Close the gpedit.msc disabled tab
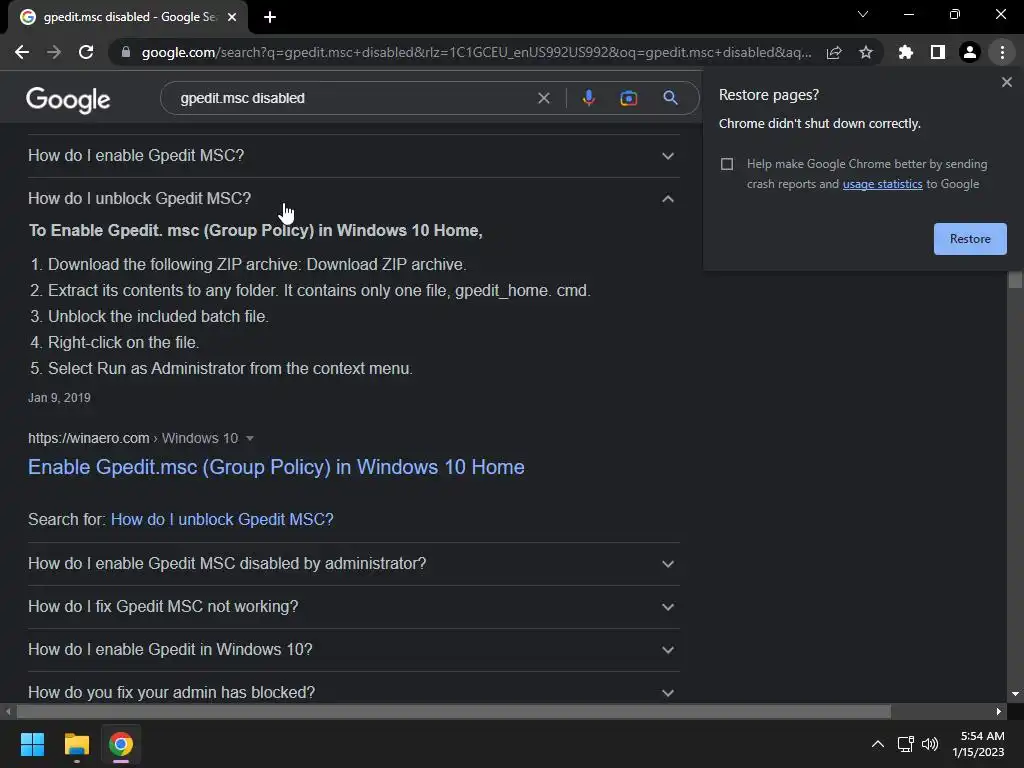The image size is (1024, 768). point(232,17)
